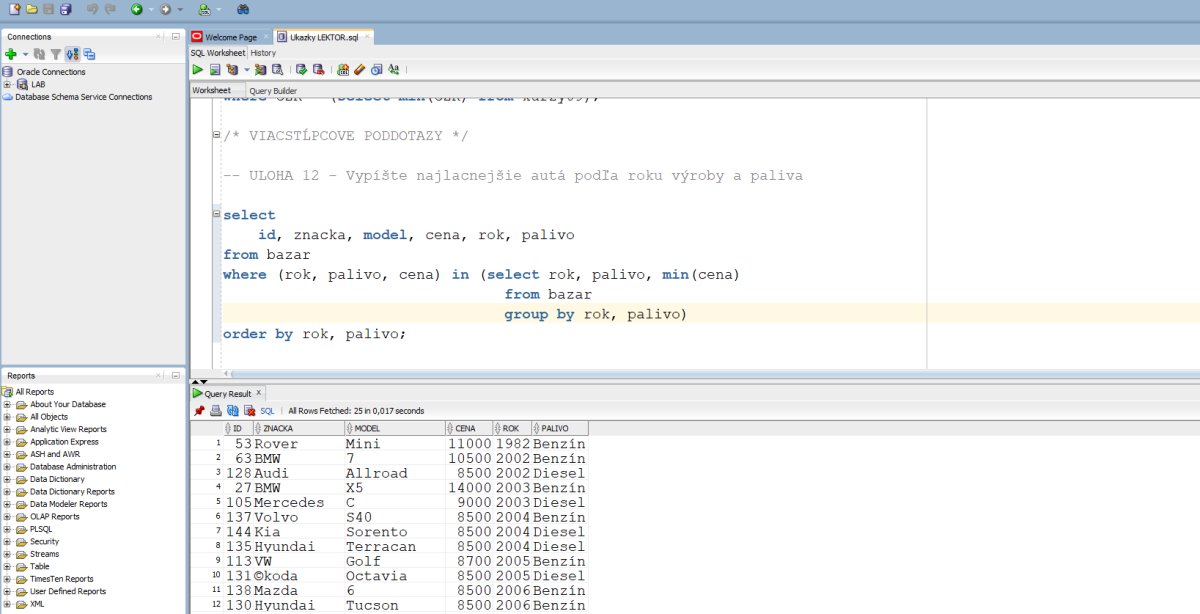Select the Security reports folder
The width and height of the screenshot is (1200, 614).
(x=44, y=541)
